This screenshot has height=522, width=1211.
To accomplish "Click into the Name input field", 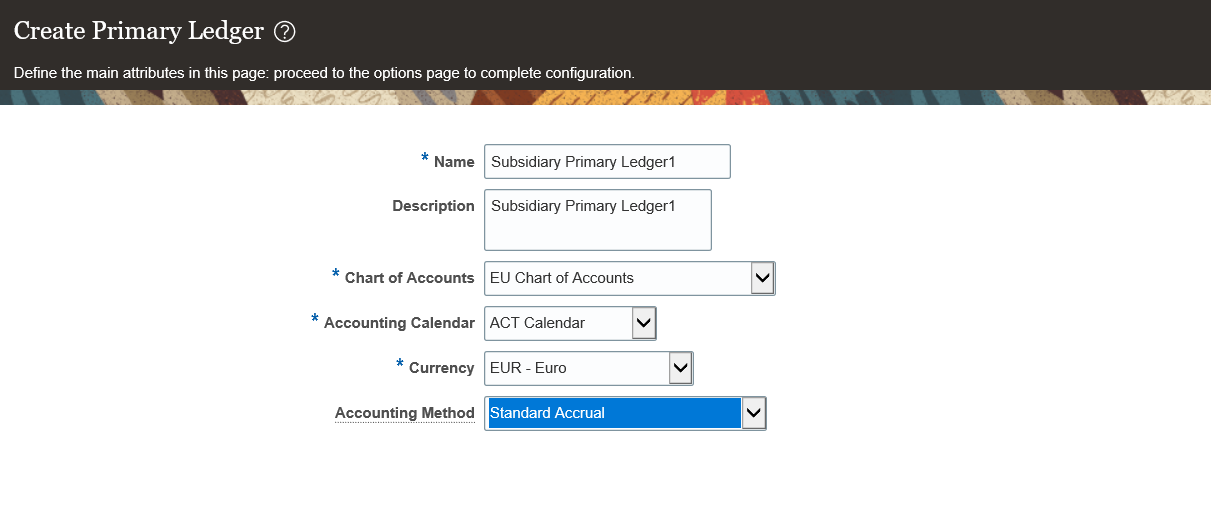I will (606, 162).
